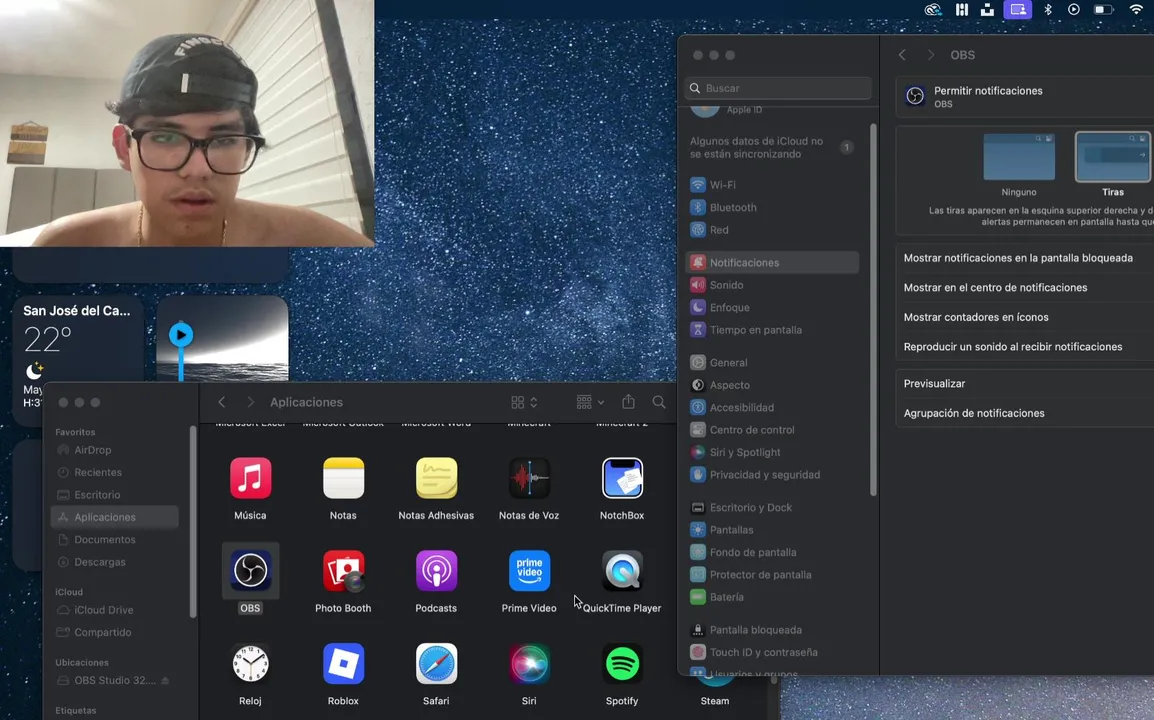Open Wi-Fi settings pane
Viewport: 1154px width, 720px height.
pyautogui.click(x=772, y=185)
